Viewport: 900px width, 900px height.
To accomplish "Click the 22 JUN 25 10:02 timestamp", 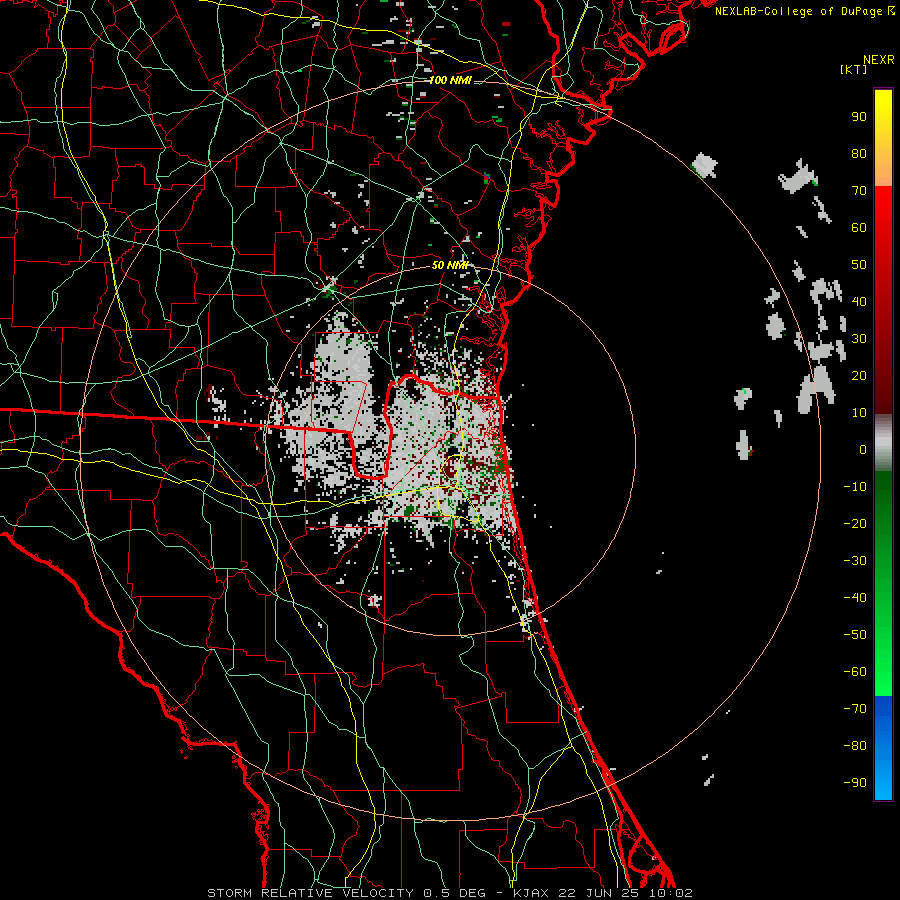I will pyautogui.click(x=626, y=893).
